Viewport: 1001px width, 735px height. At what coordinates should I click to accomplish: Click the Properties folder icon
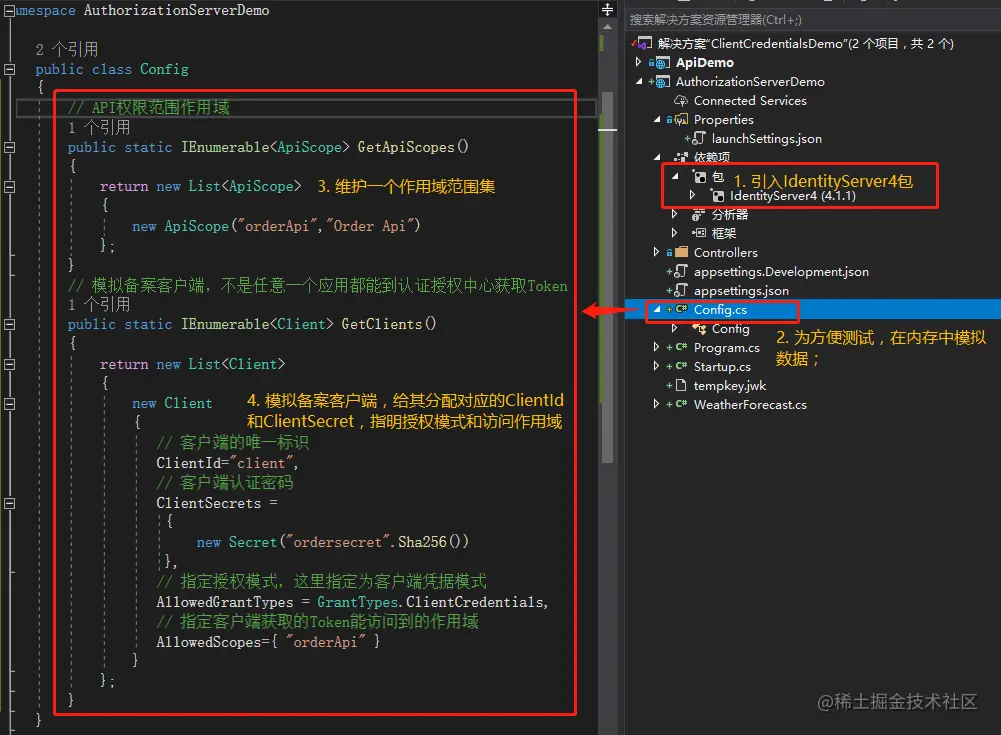tap(681, 119)
